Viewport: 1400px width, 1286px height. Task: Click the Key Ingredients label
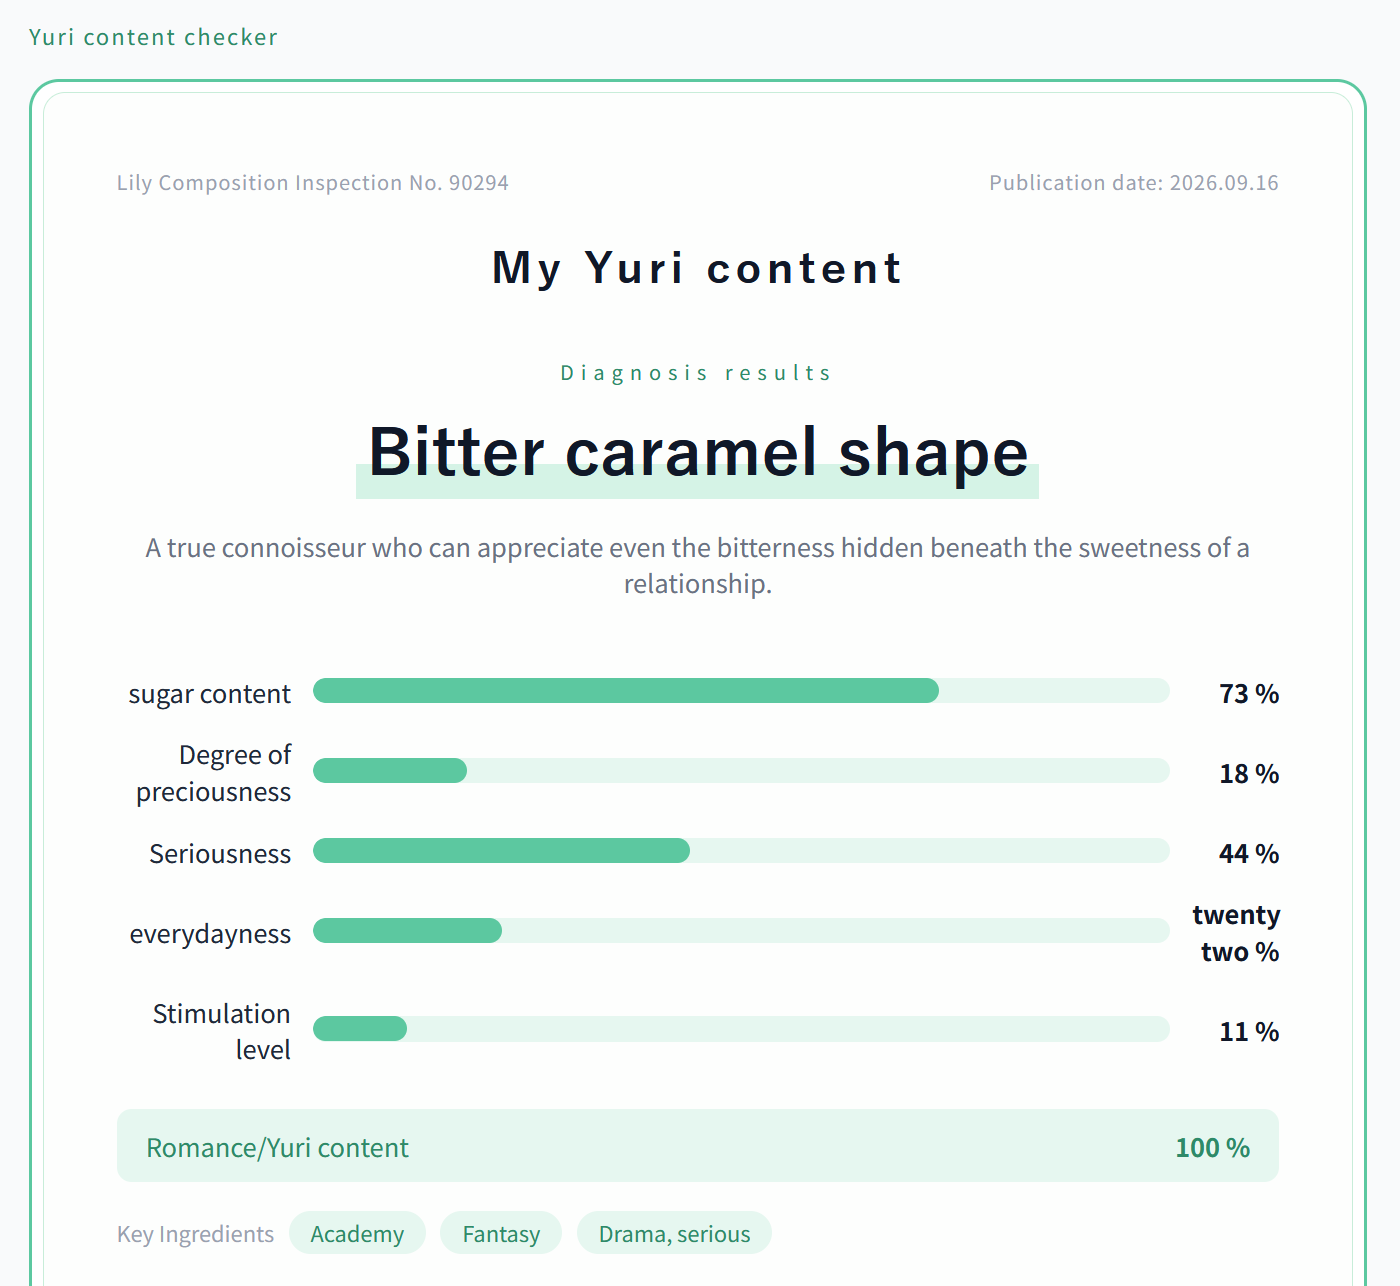tap(195, 1234)
